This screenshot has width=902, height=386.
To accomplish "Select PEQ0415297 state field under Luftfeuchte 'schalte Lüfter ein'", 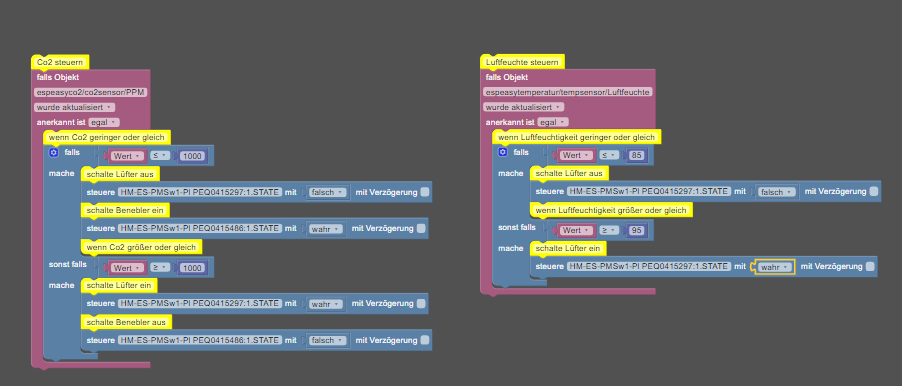I will tap(649, 266).
